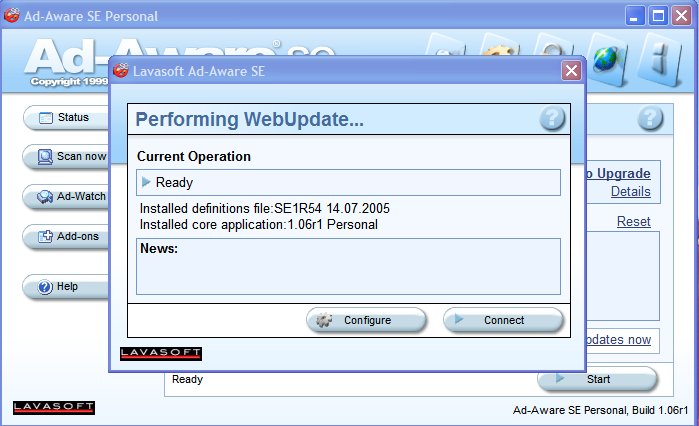699x426 pixels.
Task: Click the 'Current Operation' label
Action: (x=193, y=156)
